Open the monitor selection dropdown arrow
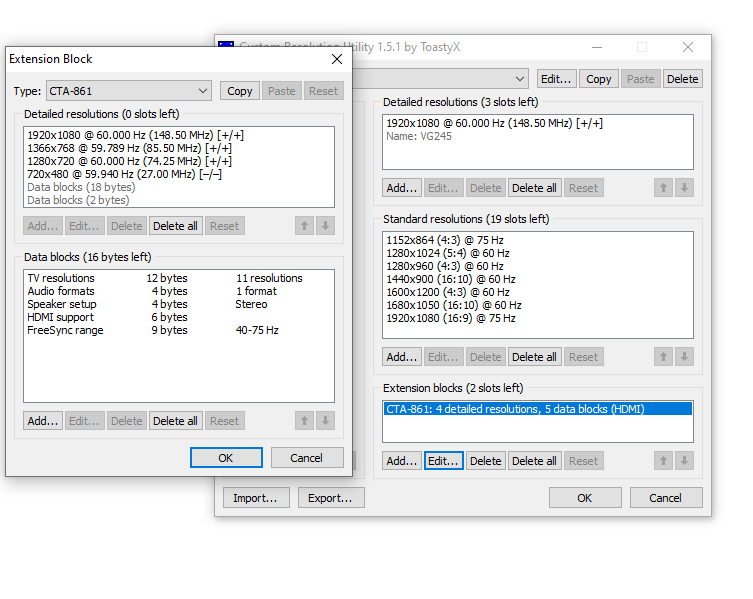The image size is (753, 599). (520, 79)
